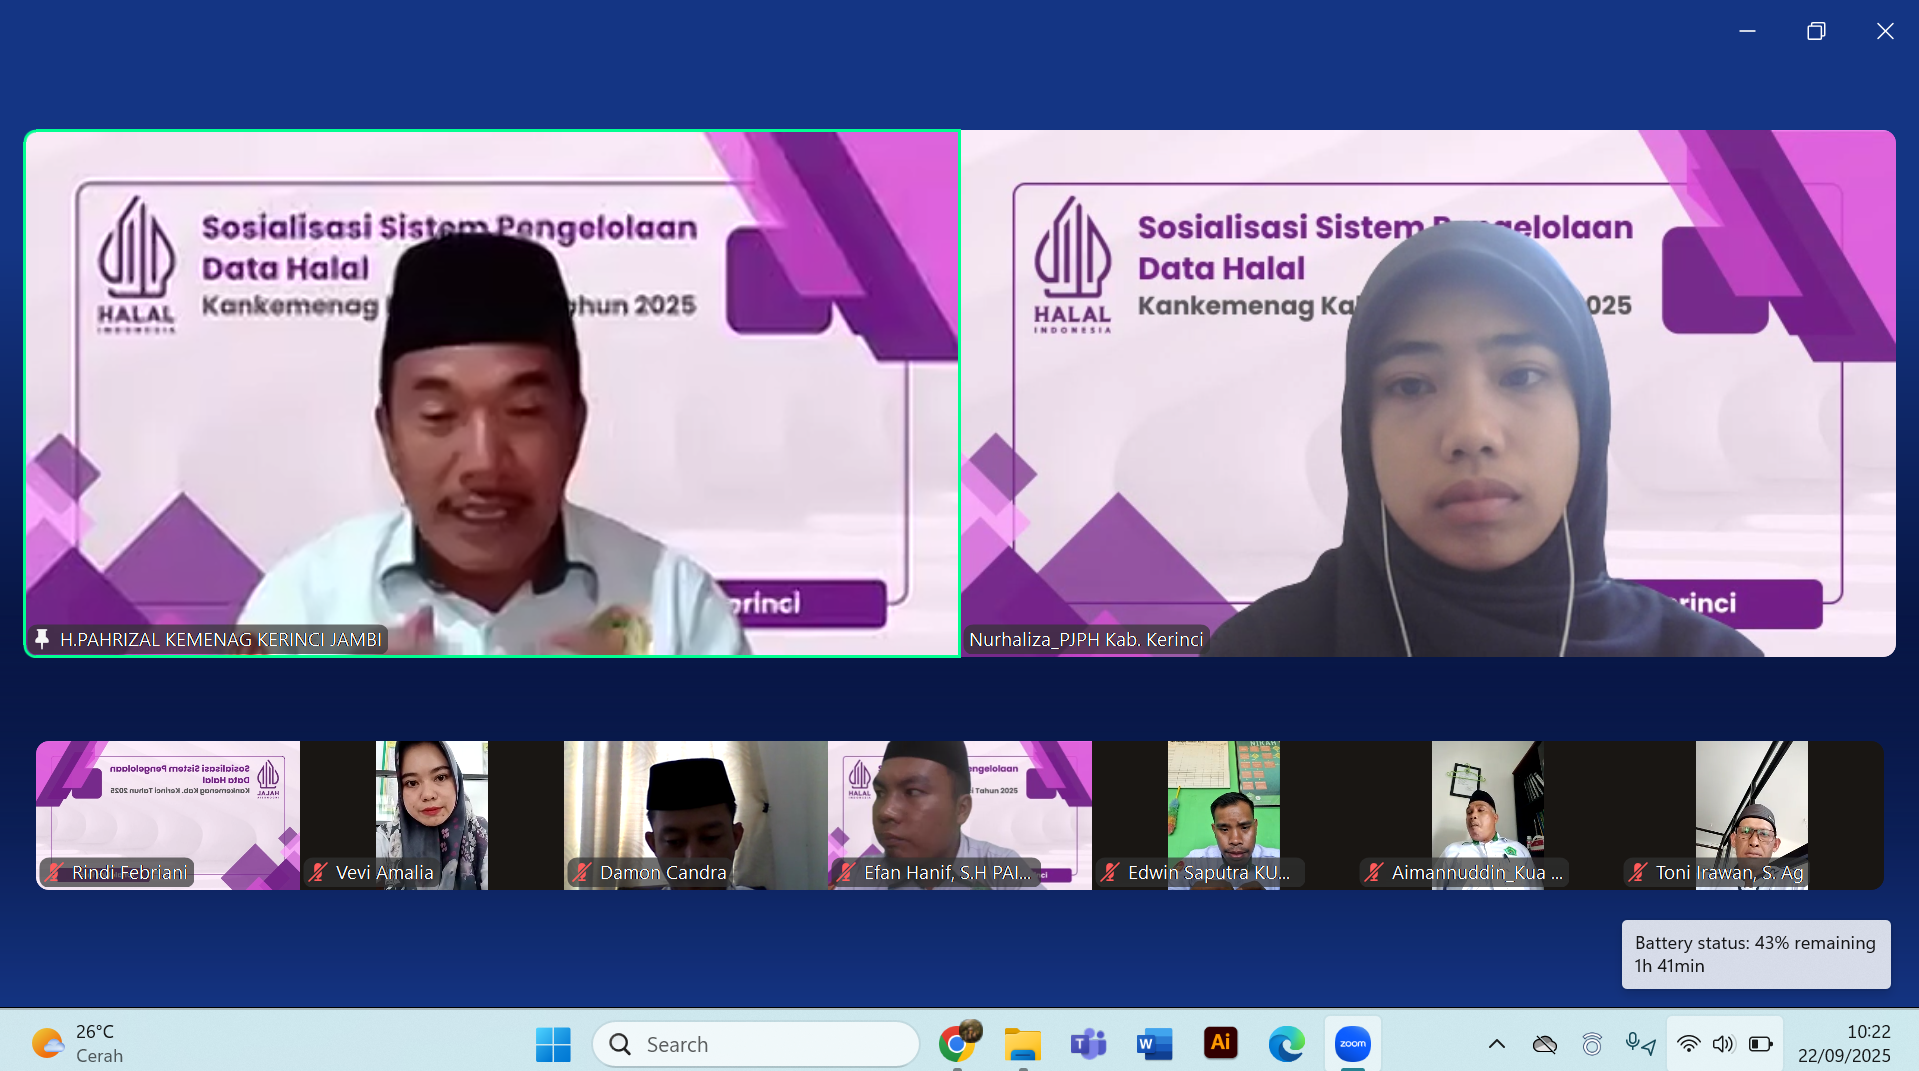Click the pin icon on H.PAHRIZAL's video

point(42,639)
